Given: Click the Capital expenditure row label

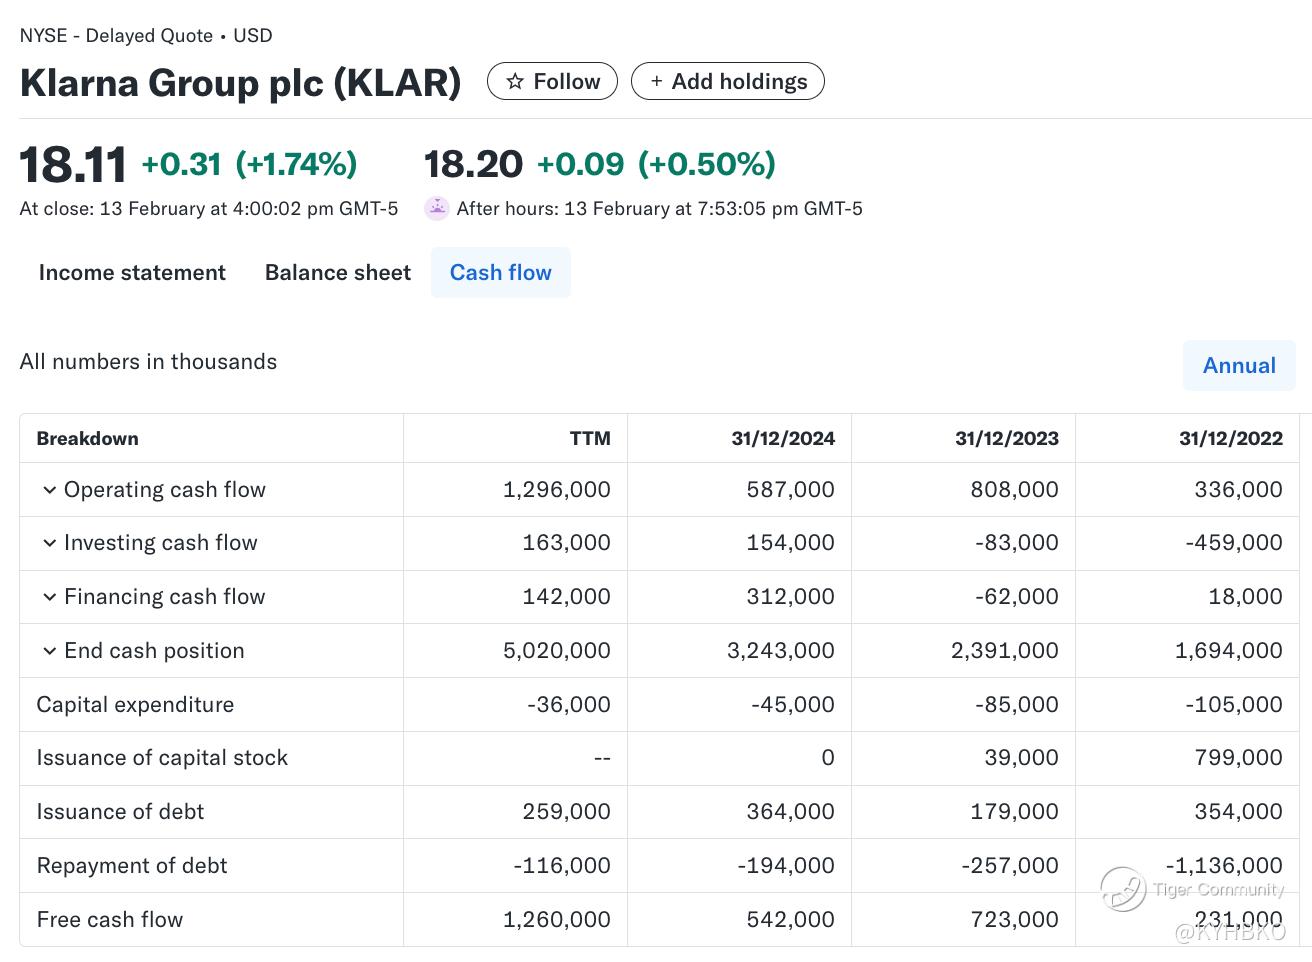Looking at the screenshot, I should 135,705.
